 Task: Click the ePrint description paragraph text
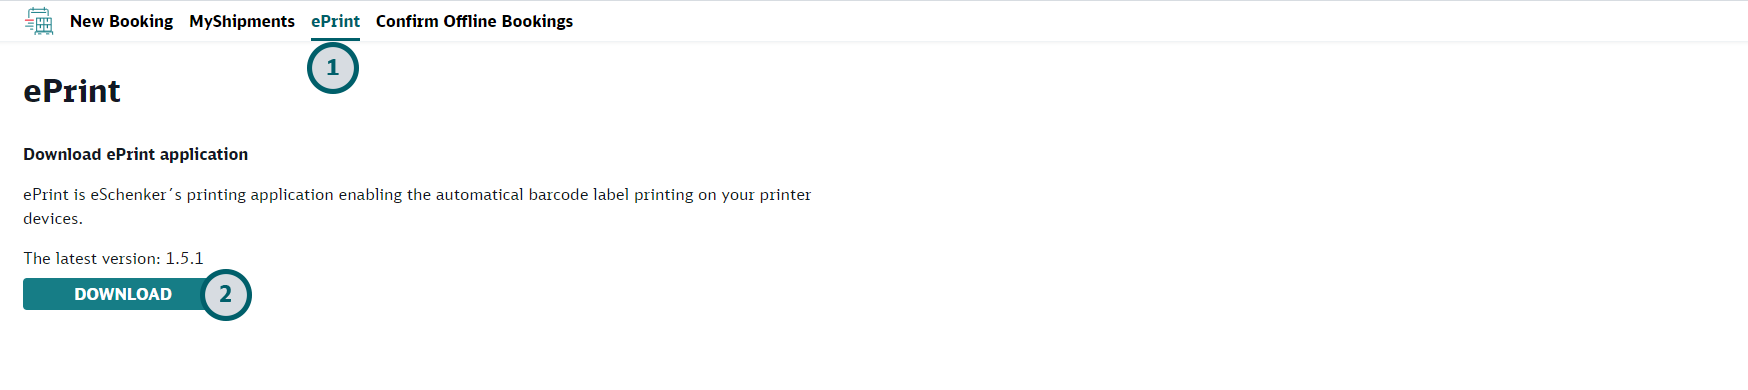[x=417, y=206]
